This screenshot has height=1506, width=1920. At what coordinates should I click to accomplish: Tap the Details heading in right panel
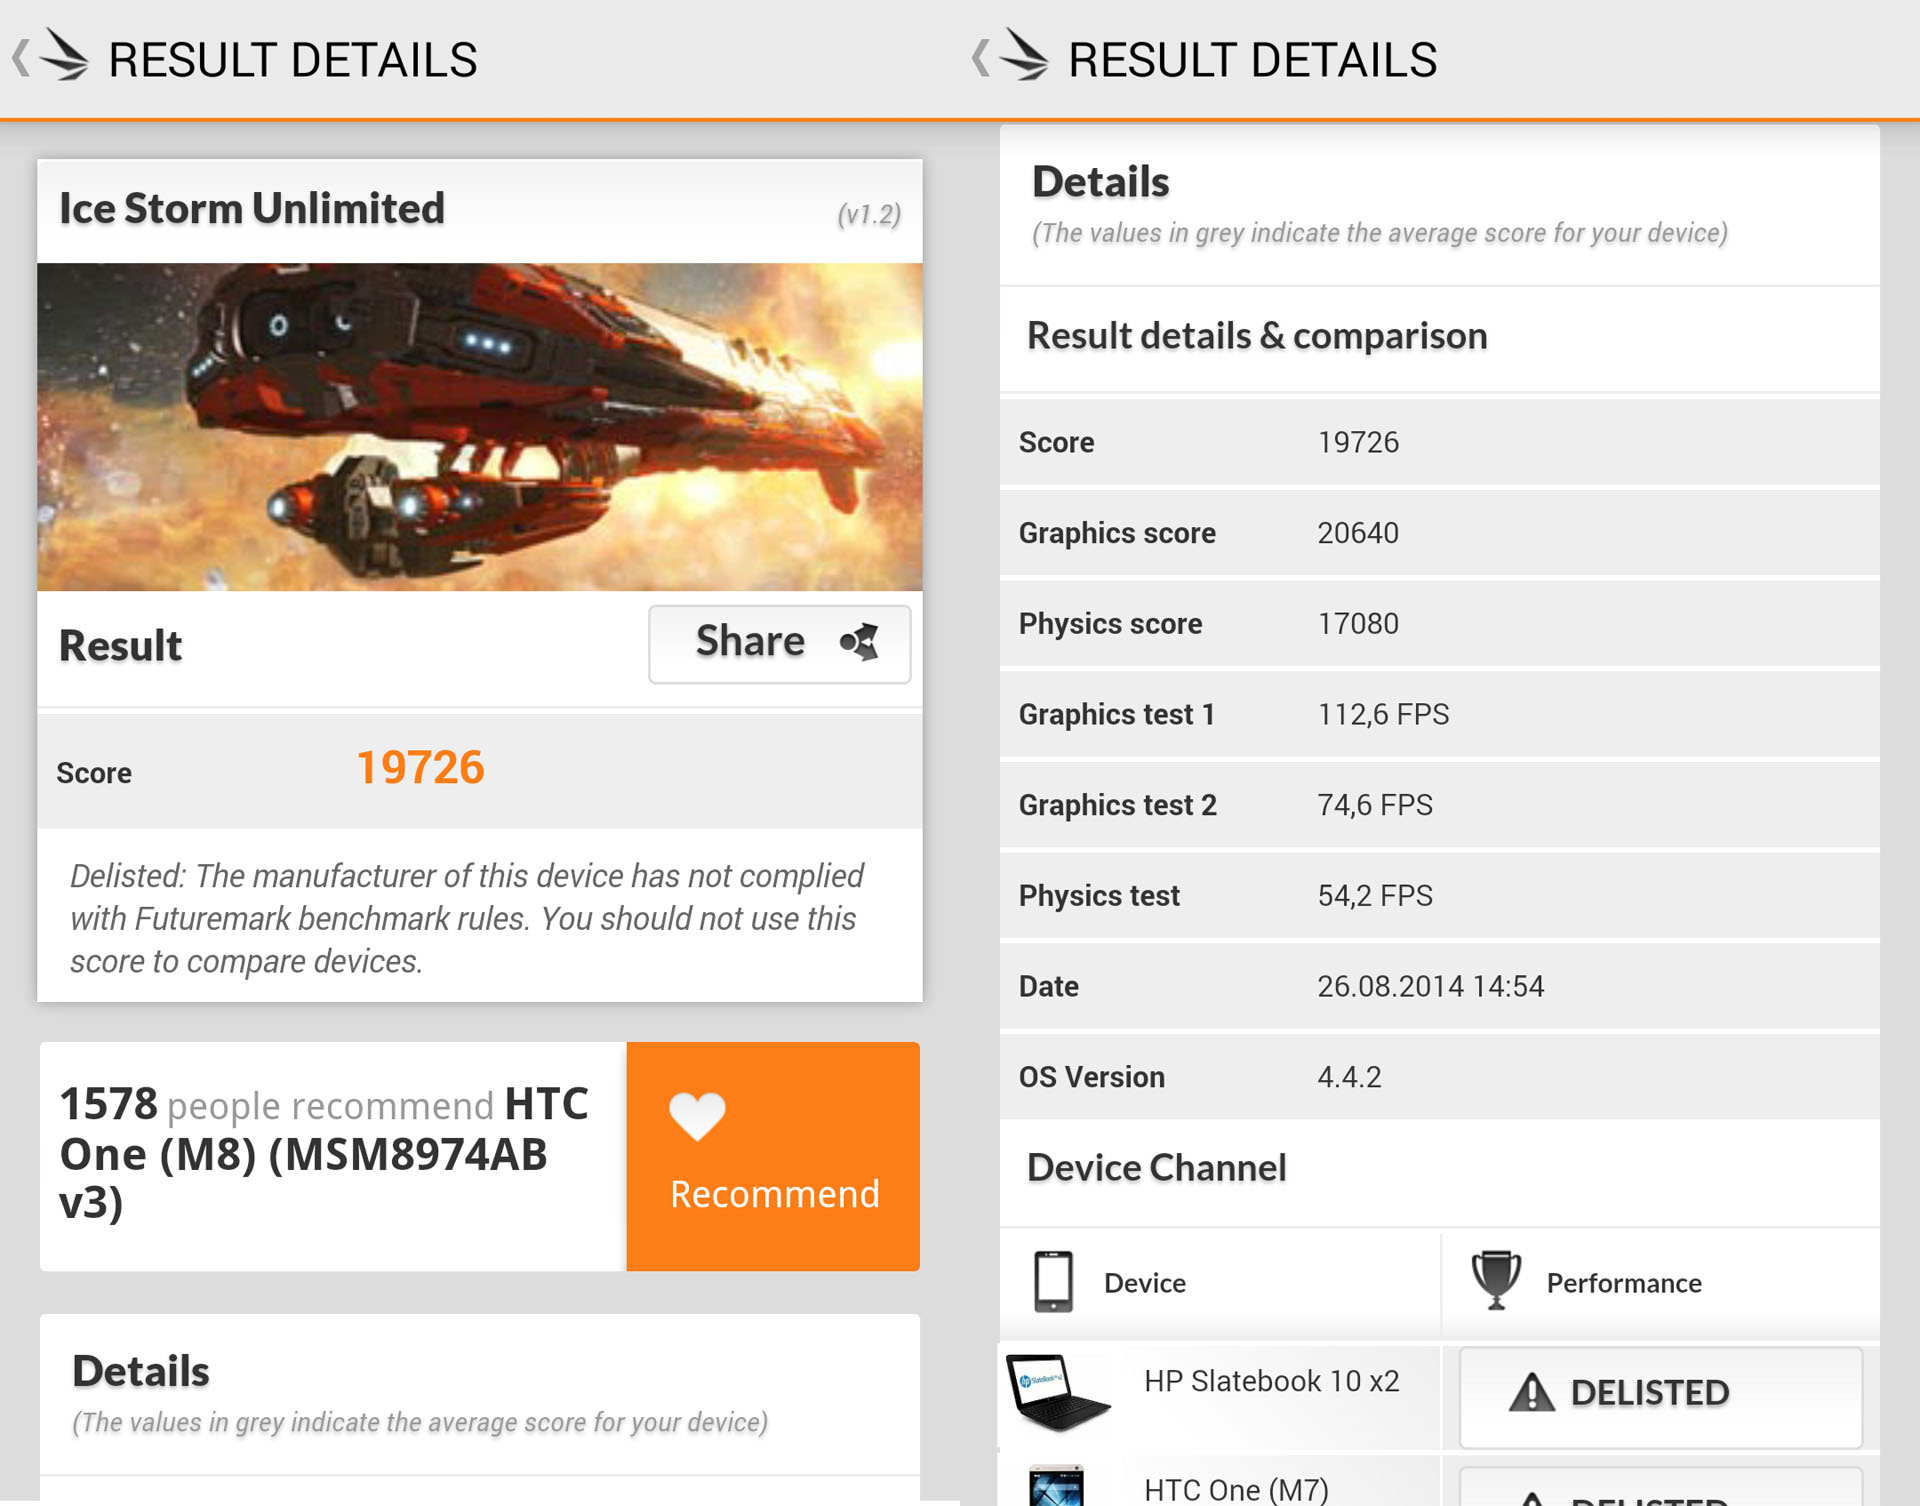point(1100,182)
